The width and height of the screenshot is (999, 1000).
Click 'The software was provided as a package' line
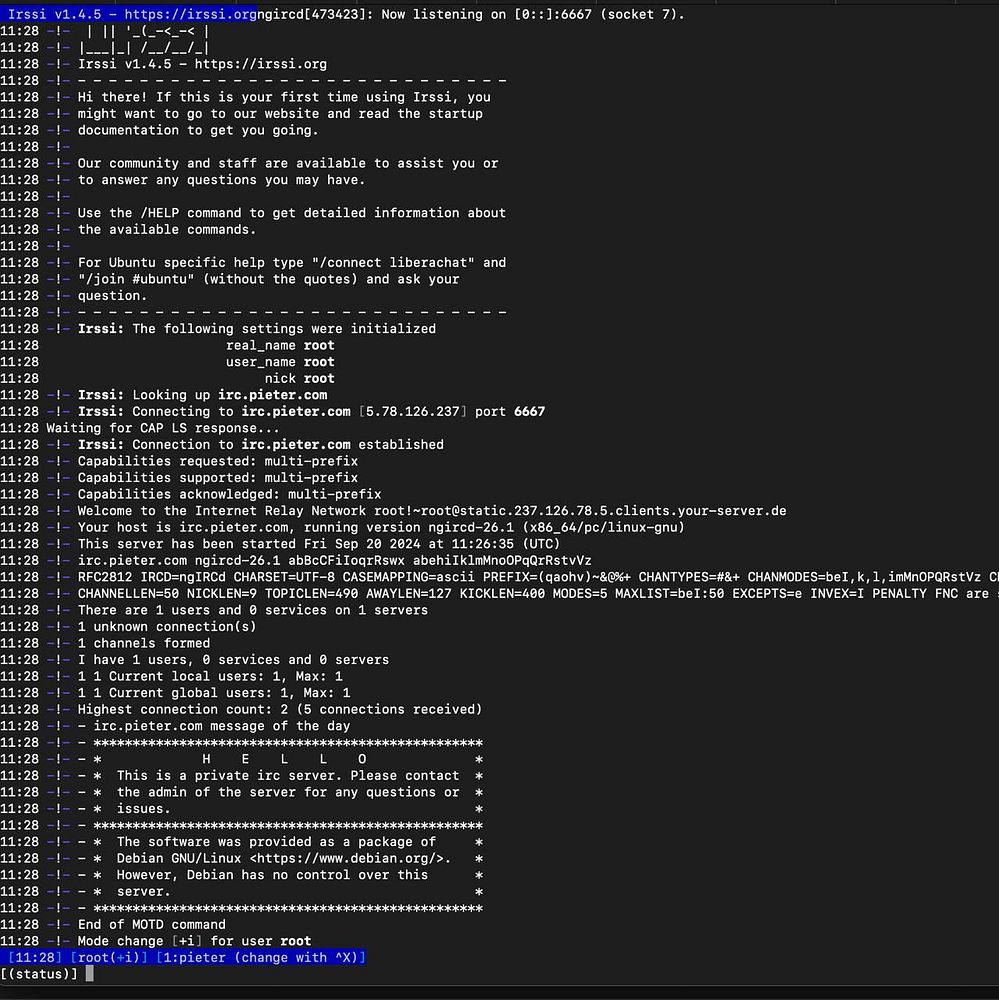click(276, 843)
